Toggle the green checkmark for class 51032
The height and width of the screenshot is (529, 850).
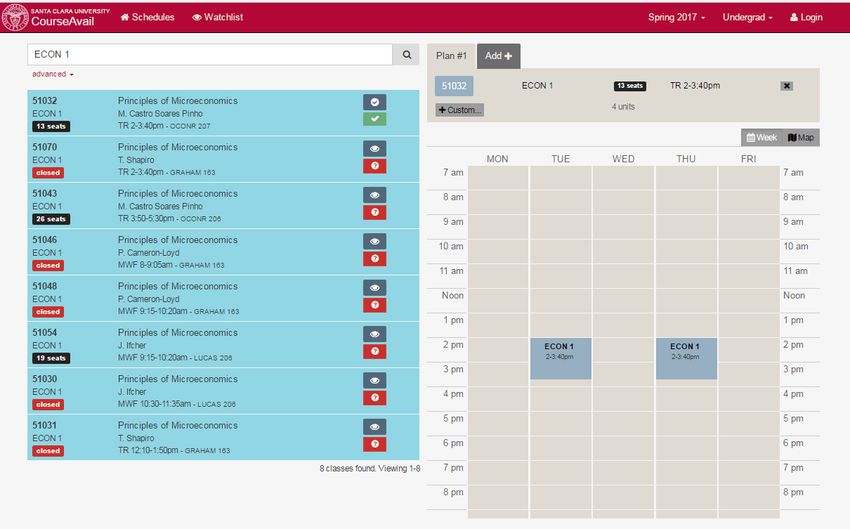tap(375, 119)
